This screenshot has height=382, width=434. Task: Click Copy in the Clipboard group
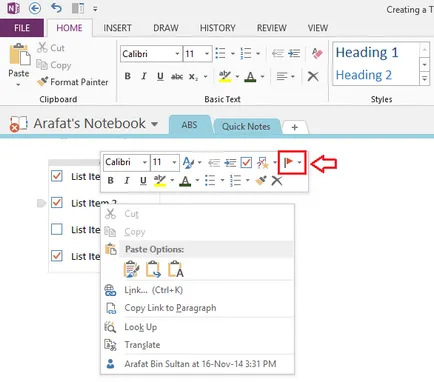point(54,65)
